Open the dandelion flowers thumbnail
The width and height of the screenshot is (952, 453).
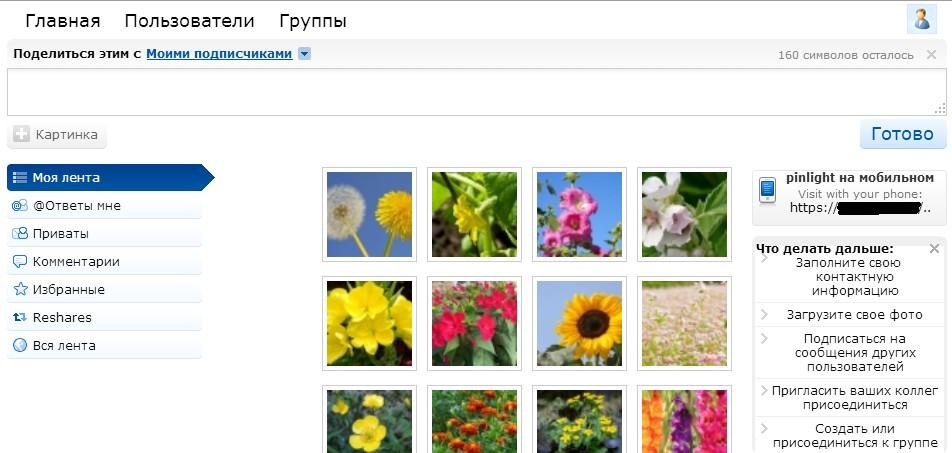click(x=369, y=214)
